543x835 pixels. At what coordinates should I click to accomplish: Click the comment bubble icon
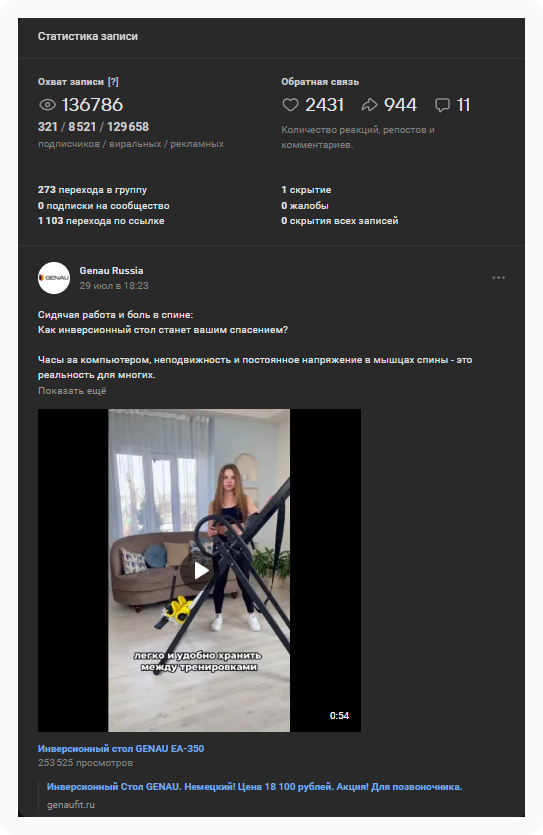[442, 105]
